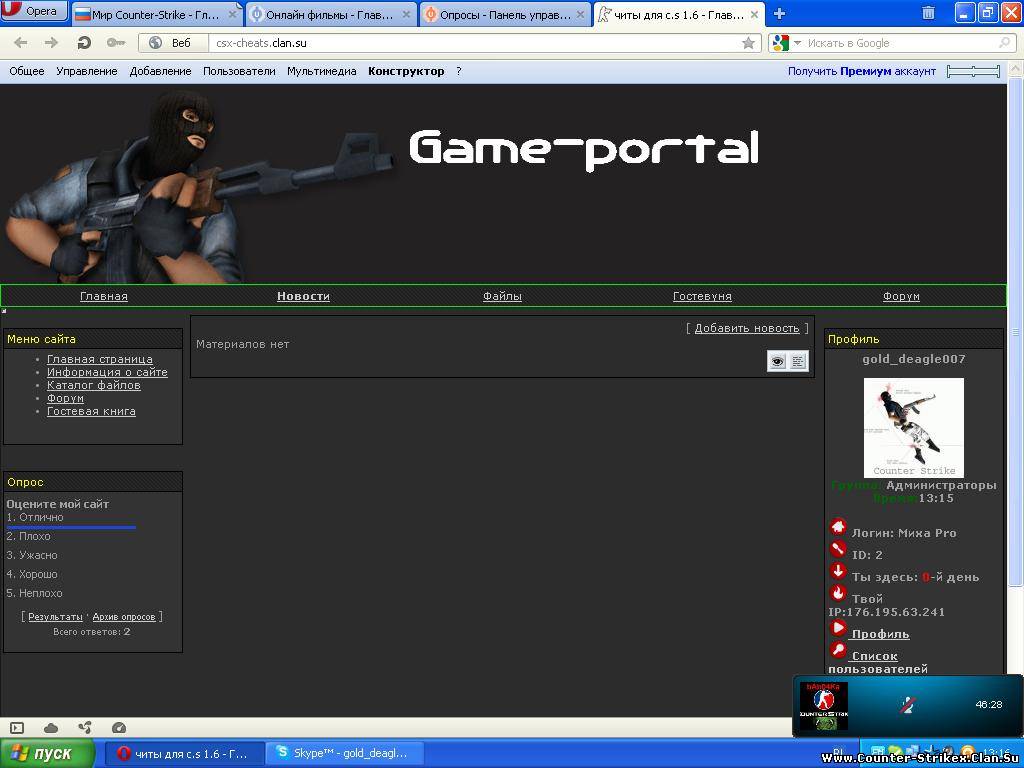The image size is (1024, 768).
Task: Open Информация о сайте in site menu
Action: [x=107, y=372]
